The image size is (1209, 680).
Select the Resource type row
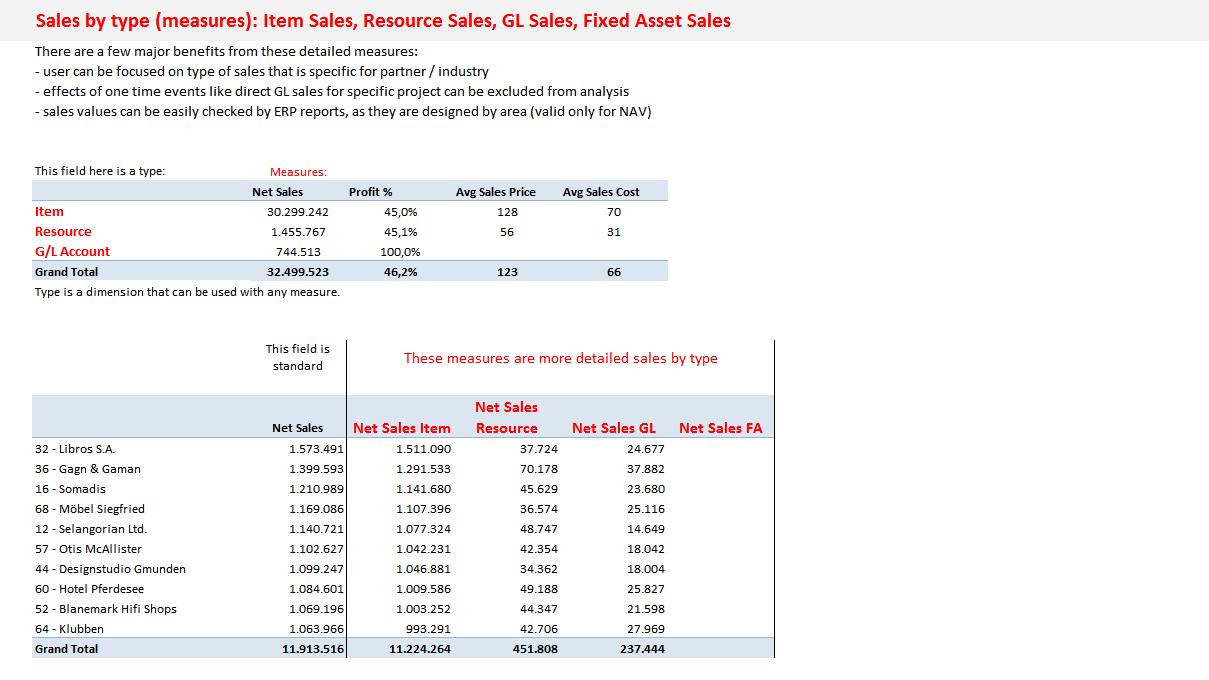(63, 232)
